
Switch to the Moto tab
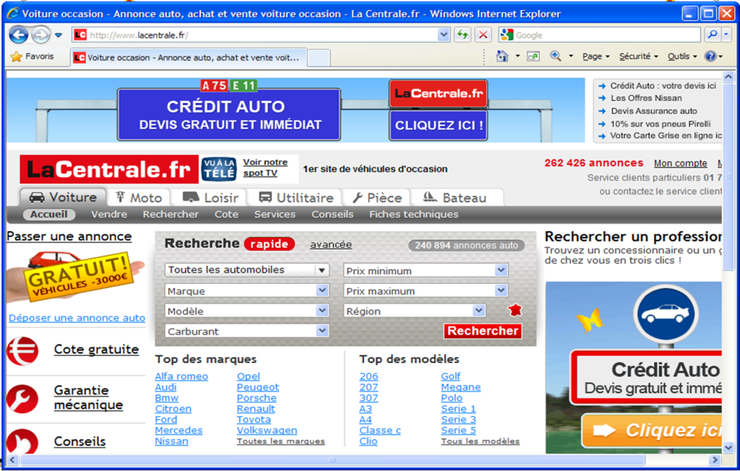click(x=139, y=198)
